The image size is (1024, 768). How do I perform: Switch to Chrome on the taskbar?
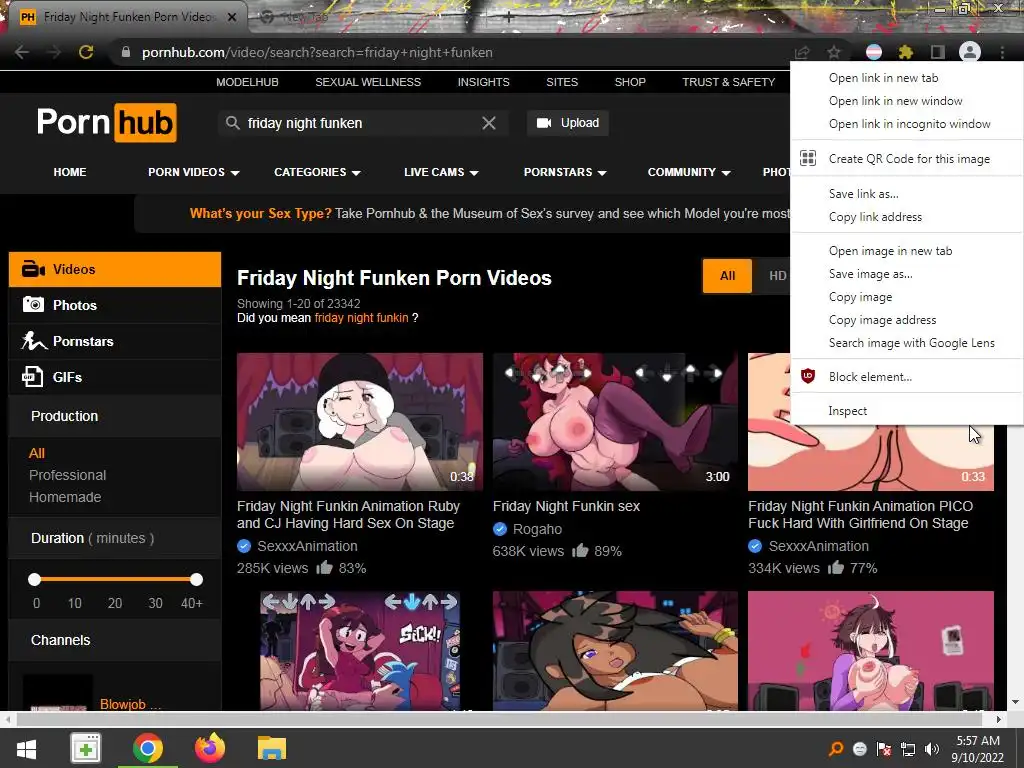pos(148,748)
